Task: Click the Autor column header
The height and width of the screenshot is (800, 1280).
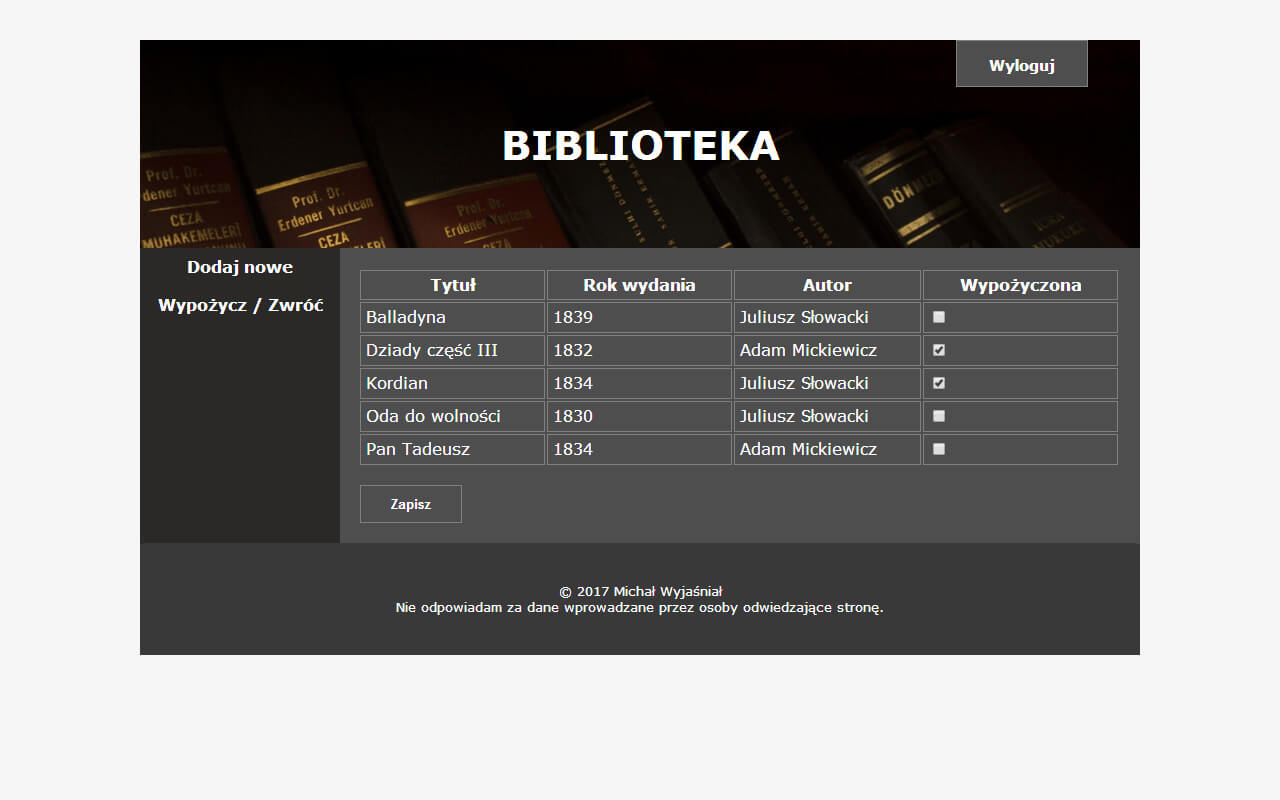Action: click(826, 285)
